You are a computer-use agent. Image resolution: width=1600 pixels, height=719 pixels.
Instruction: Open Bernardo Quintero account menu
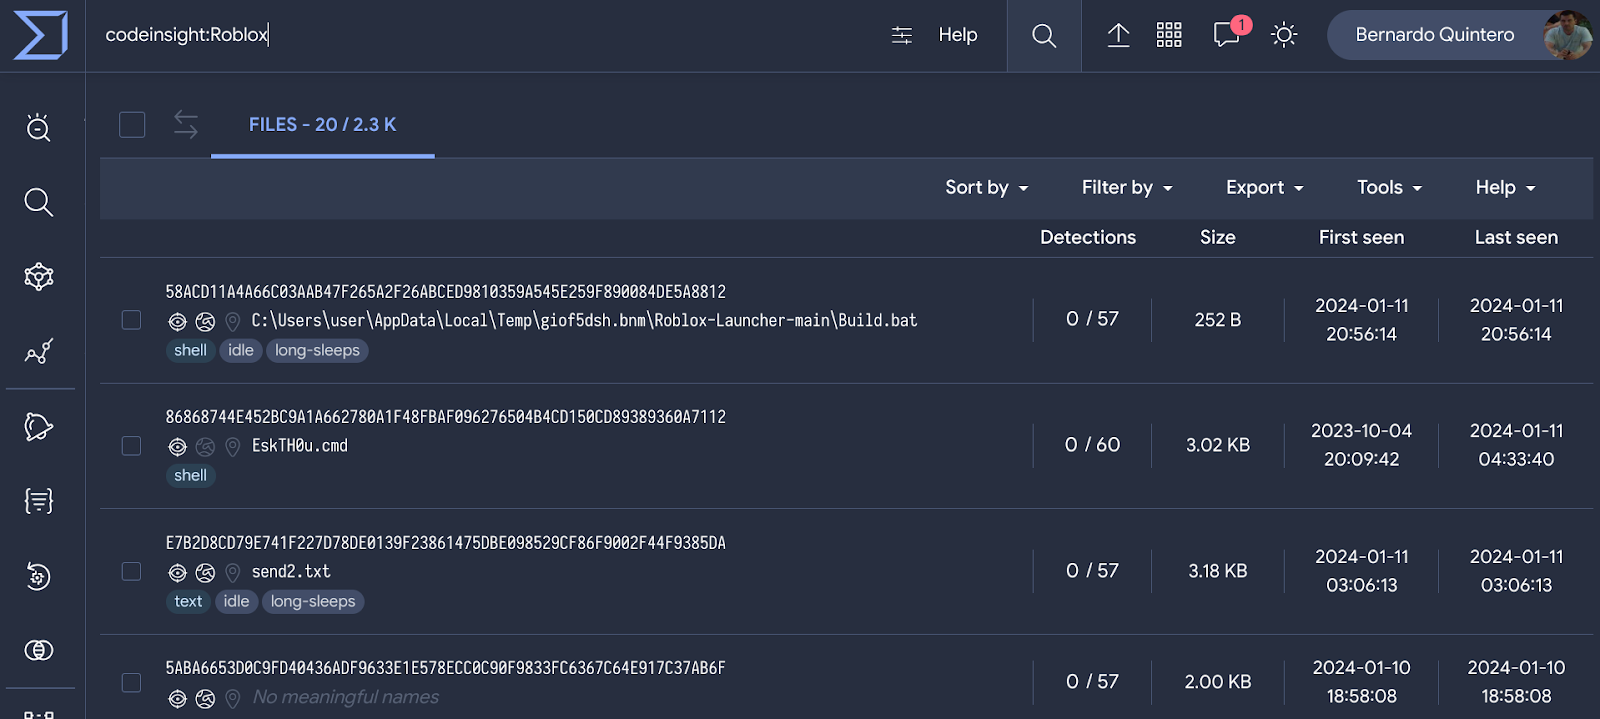(x=1459, y=35)
